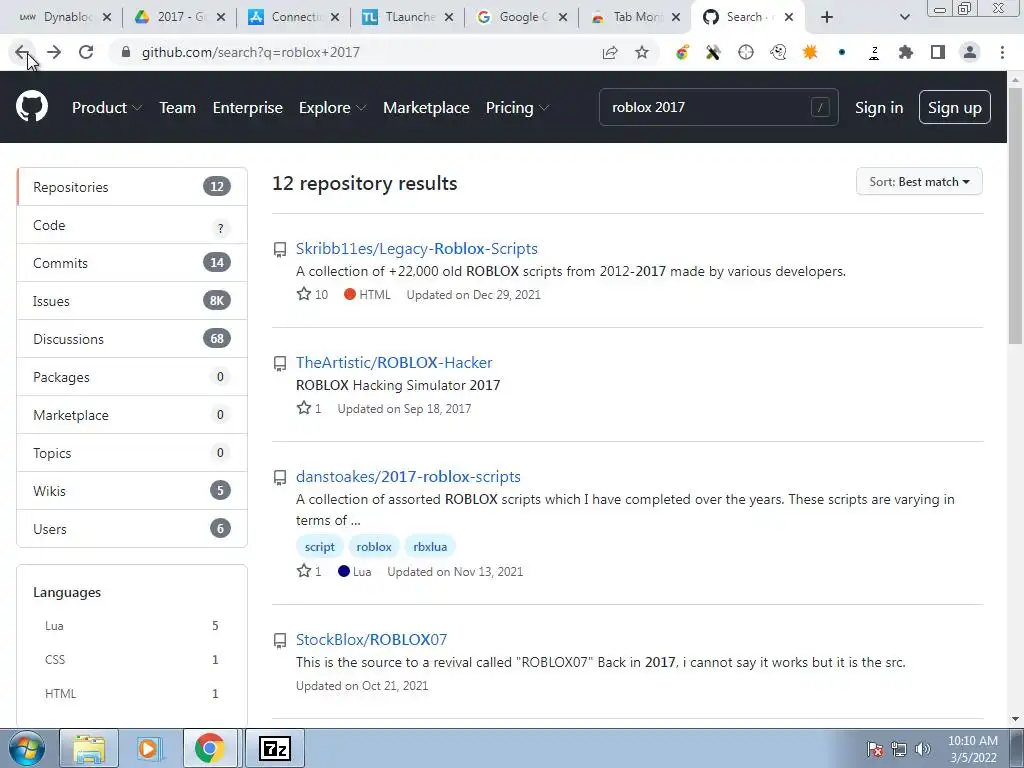
Task: Click the slash shortcut icon in search box
Action: (820, 107)
